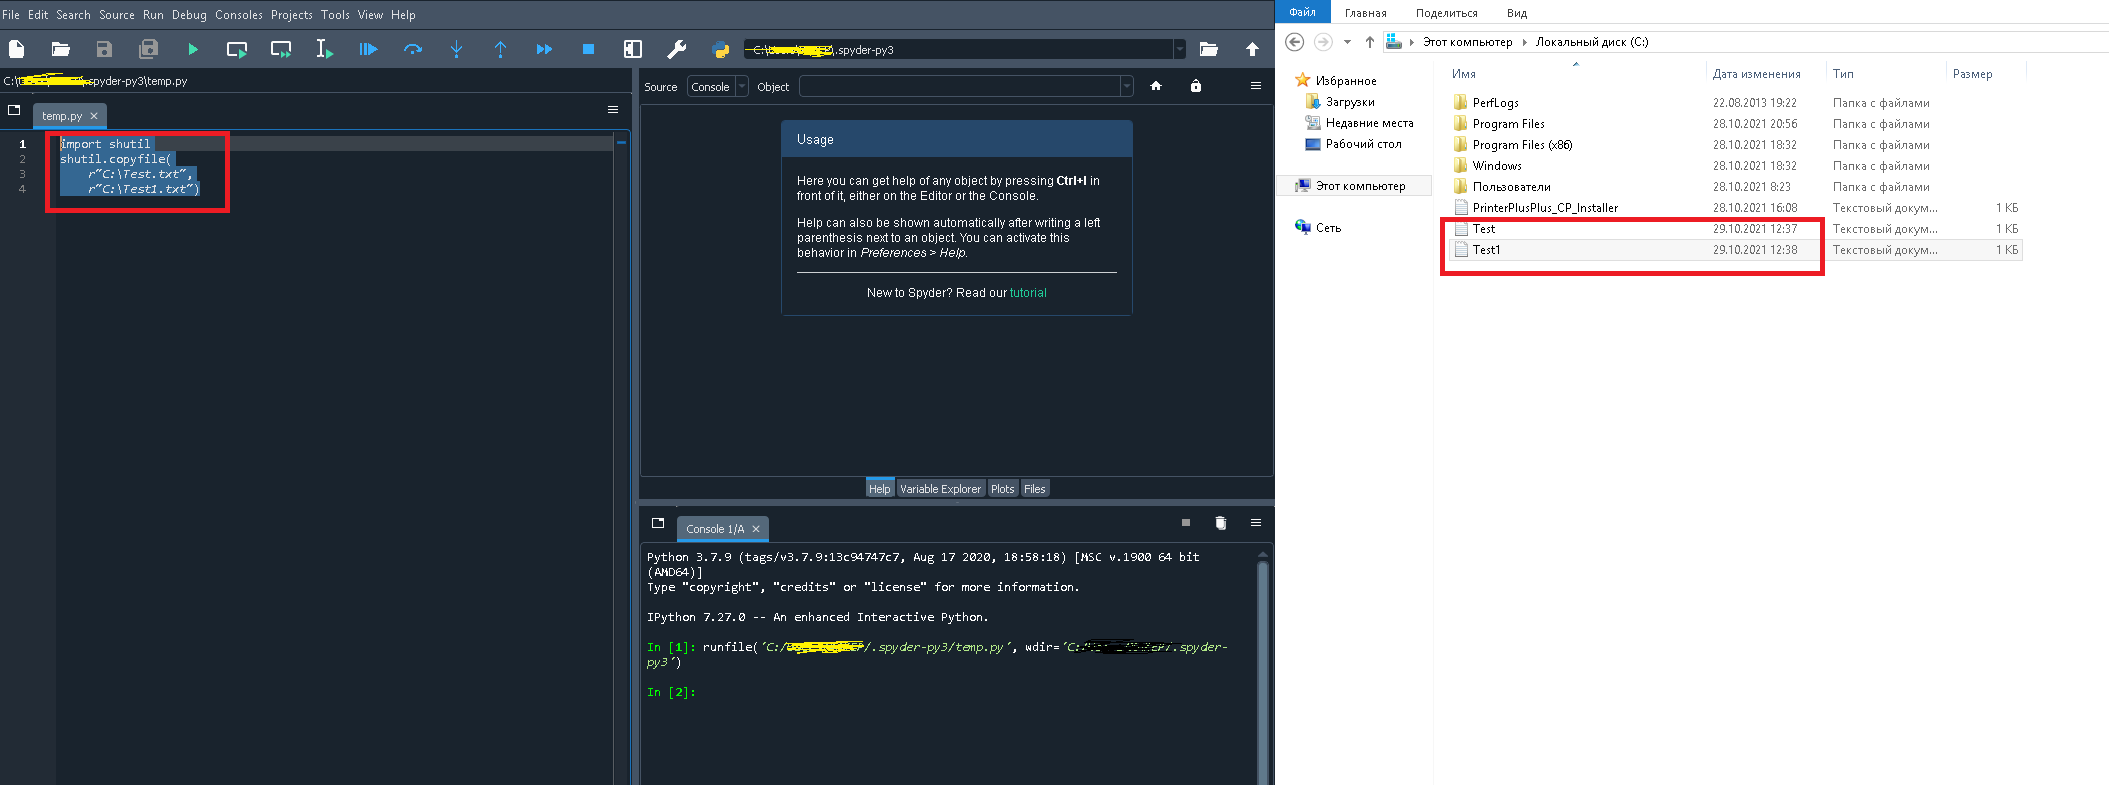Open the Главная ribbon tab in Explorer

1365,13
